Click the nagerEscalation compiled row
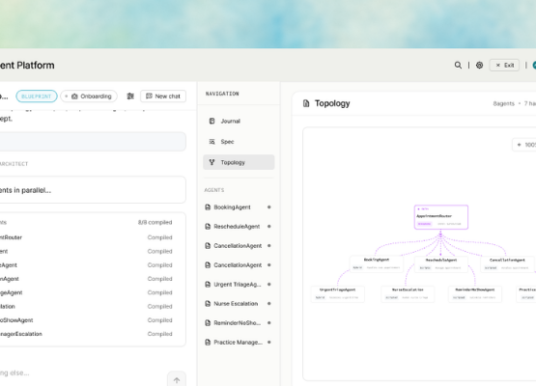536x386 pixels. 86,334
